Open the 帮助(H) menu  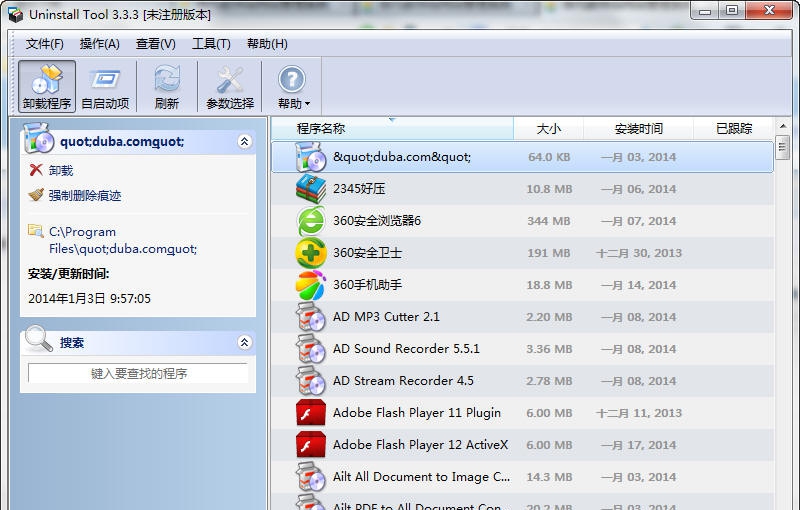(x=267, y=44)
